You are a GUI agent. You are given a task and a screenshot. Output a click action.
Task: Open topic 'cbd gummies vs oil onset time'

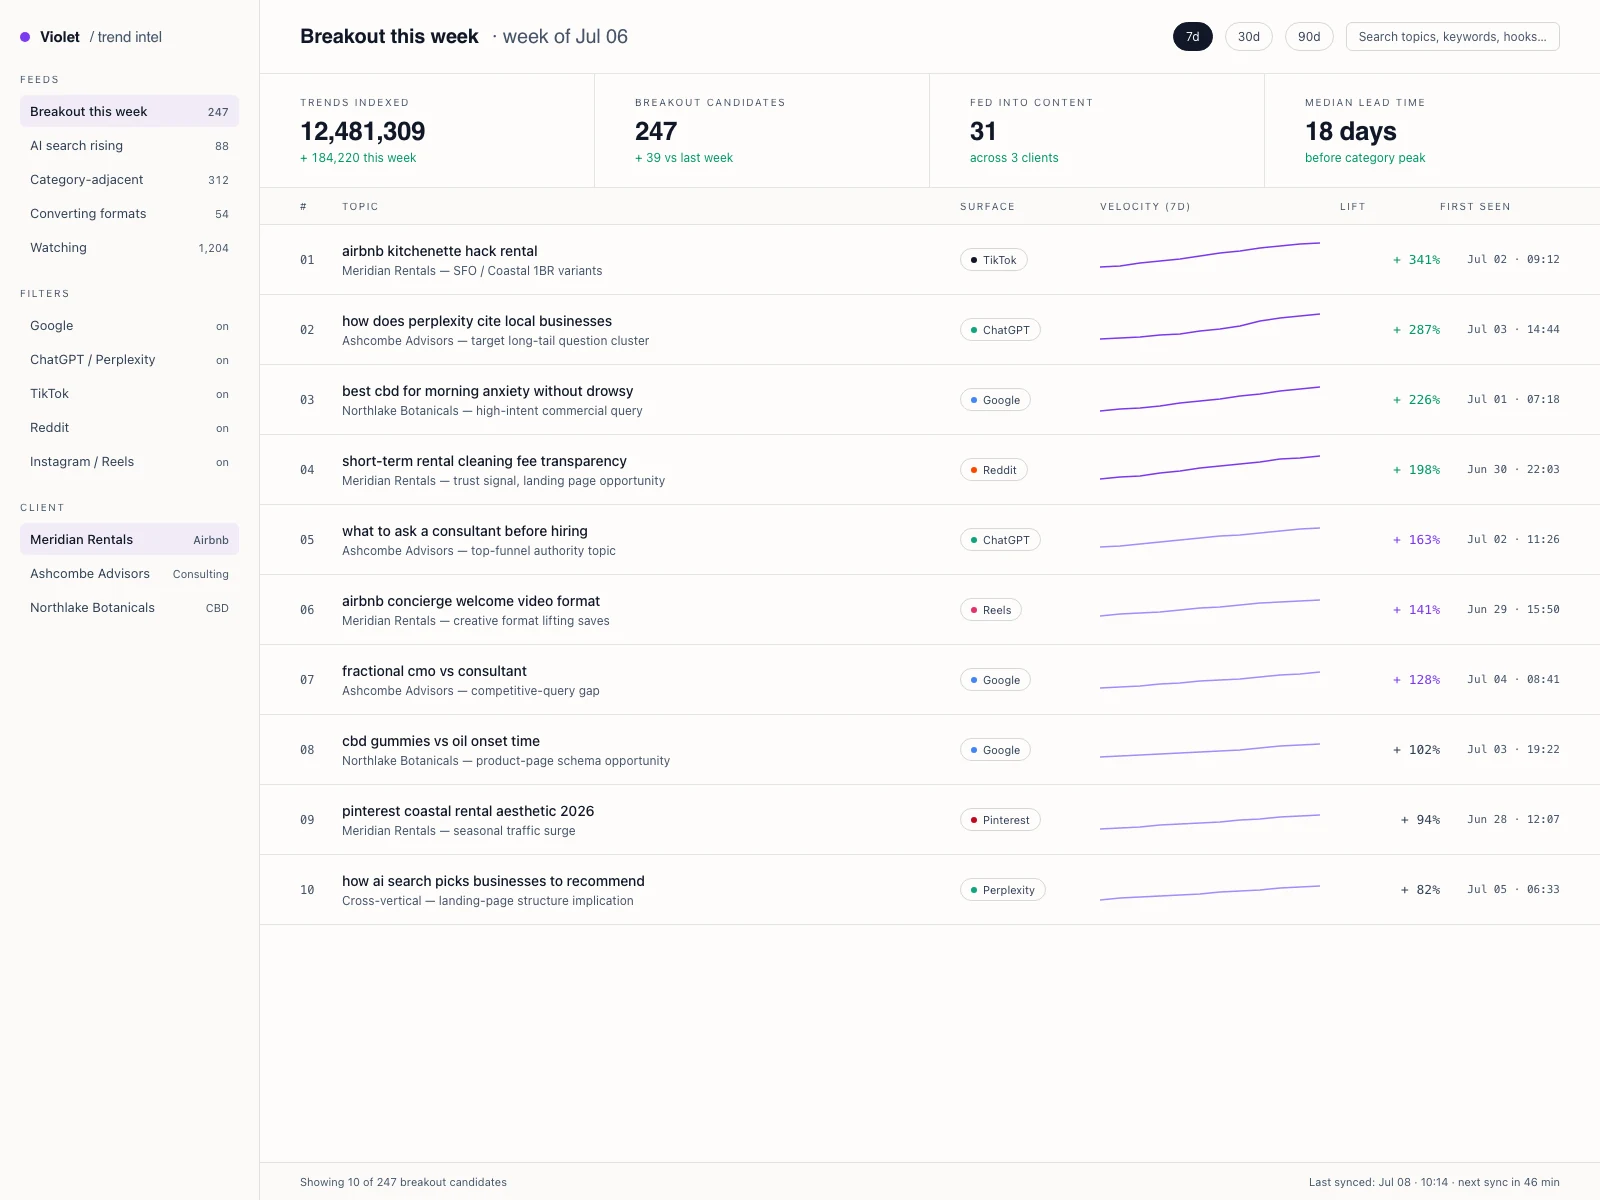pos(441,741)
